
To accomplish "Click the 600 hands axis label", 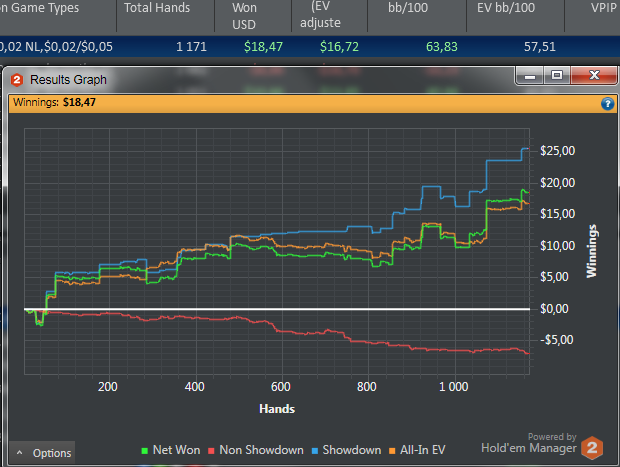I will pos(280,387).
